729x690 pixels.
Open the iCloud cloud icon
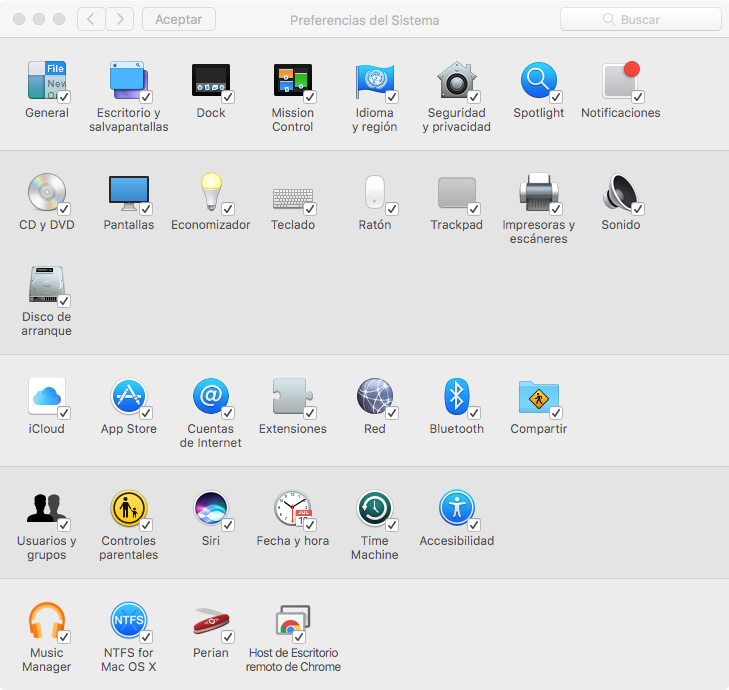pos(46,396)
